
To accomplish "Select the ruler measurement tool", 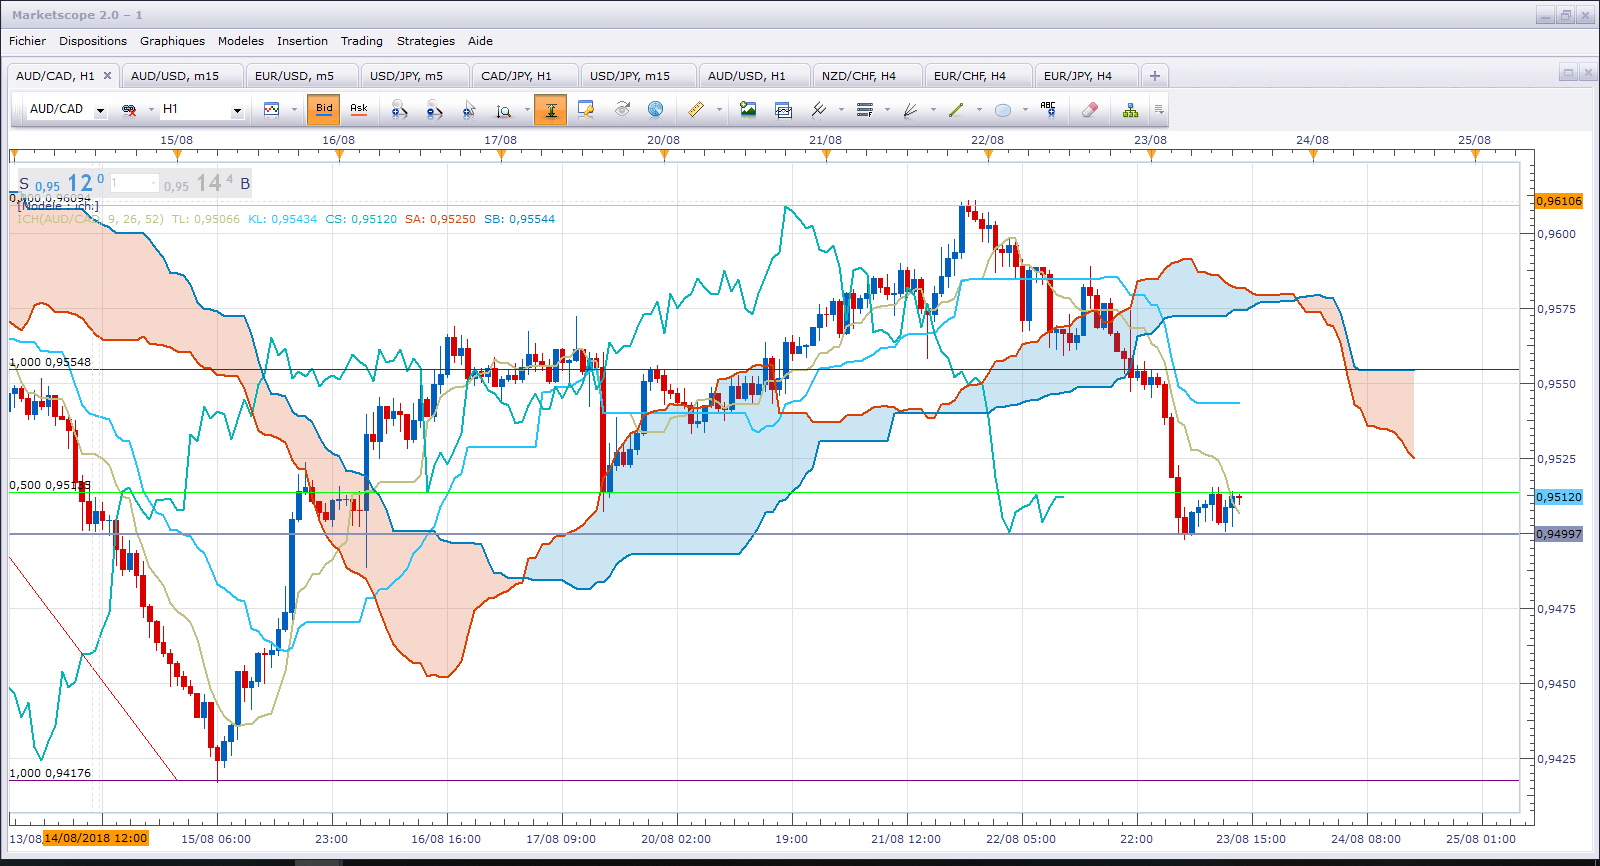I will pyautogui.click(x=696, y=110).
